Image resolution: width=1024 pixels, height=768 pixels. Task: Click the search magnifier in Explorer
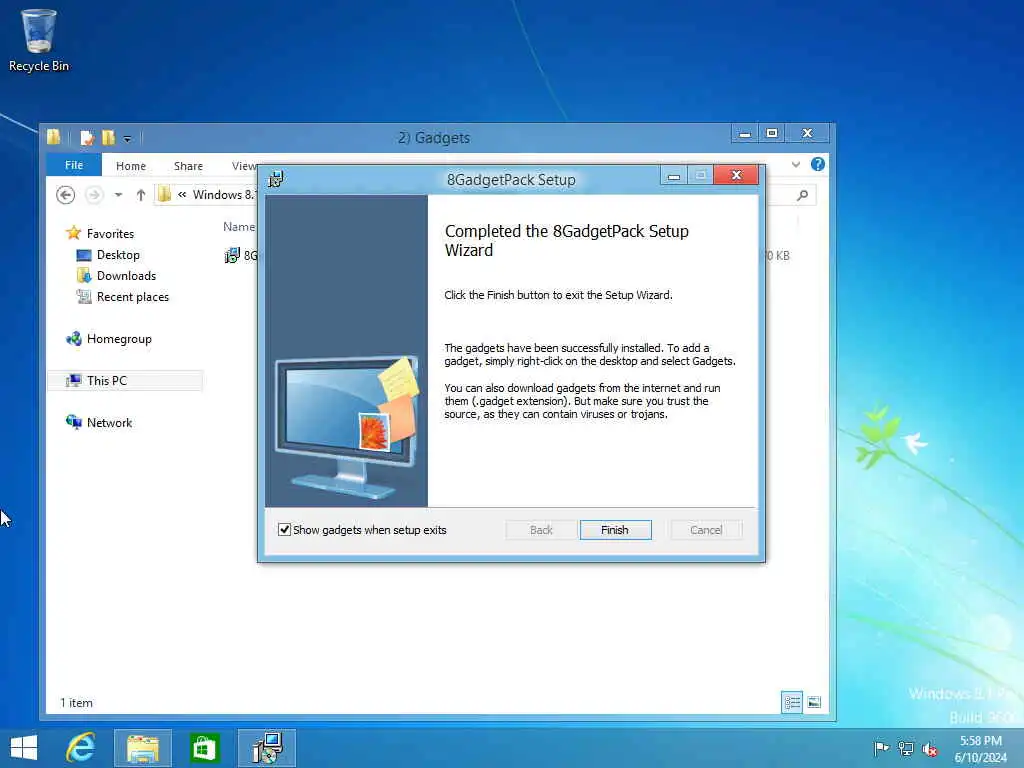click(x=803, y=195)
